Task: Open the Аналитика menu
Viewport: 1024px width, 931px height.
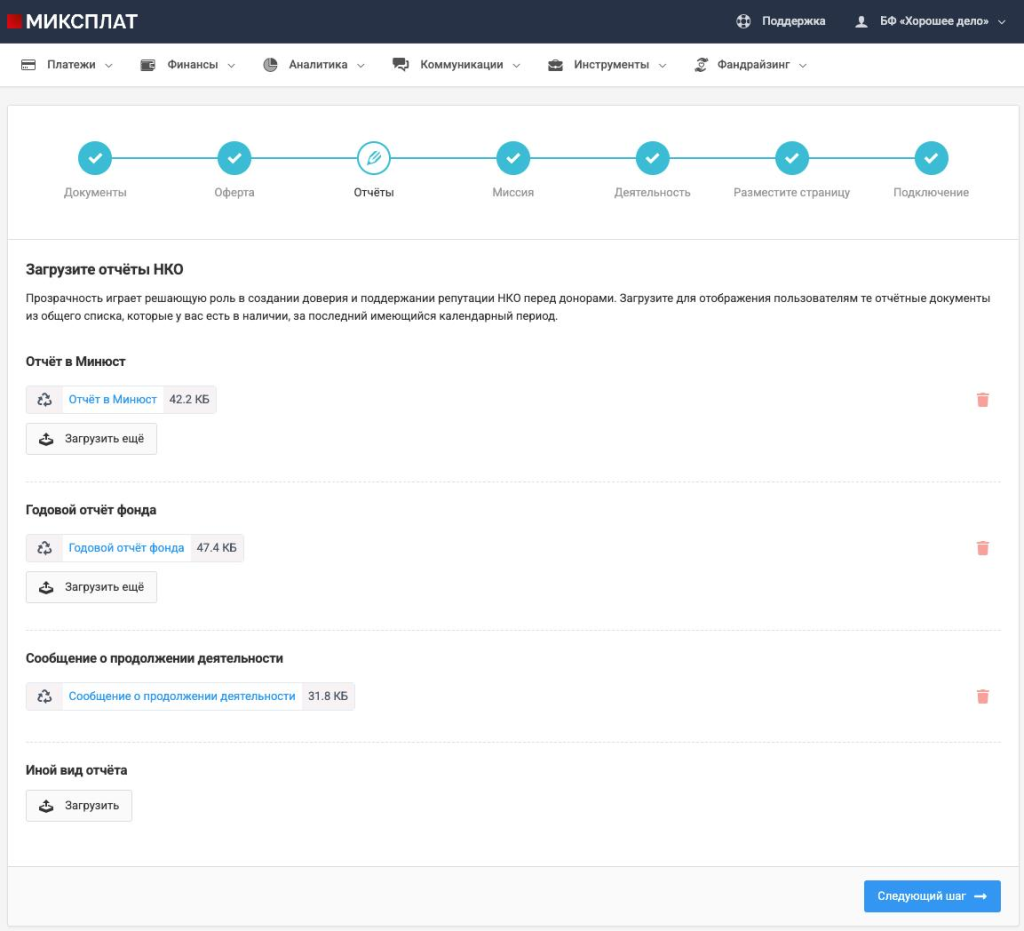Action: pyautogui.click(x=314, y=65)
